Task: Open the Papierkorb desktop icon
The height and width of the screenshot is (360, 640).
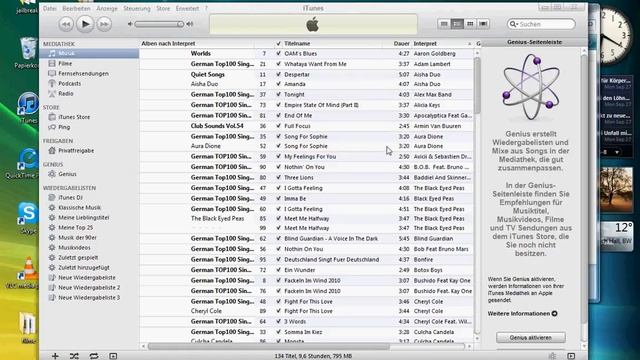Action: 27,53
